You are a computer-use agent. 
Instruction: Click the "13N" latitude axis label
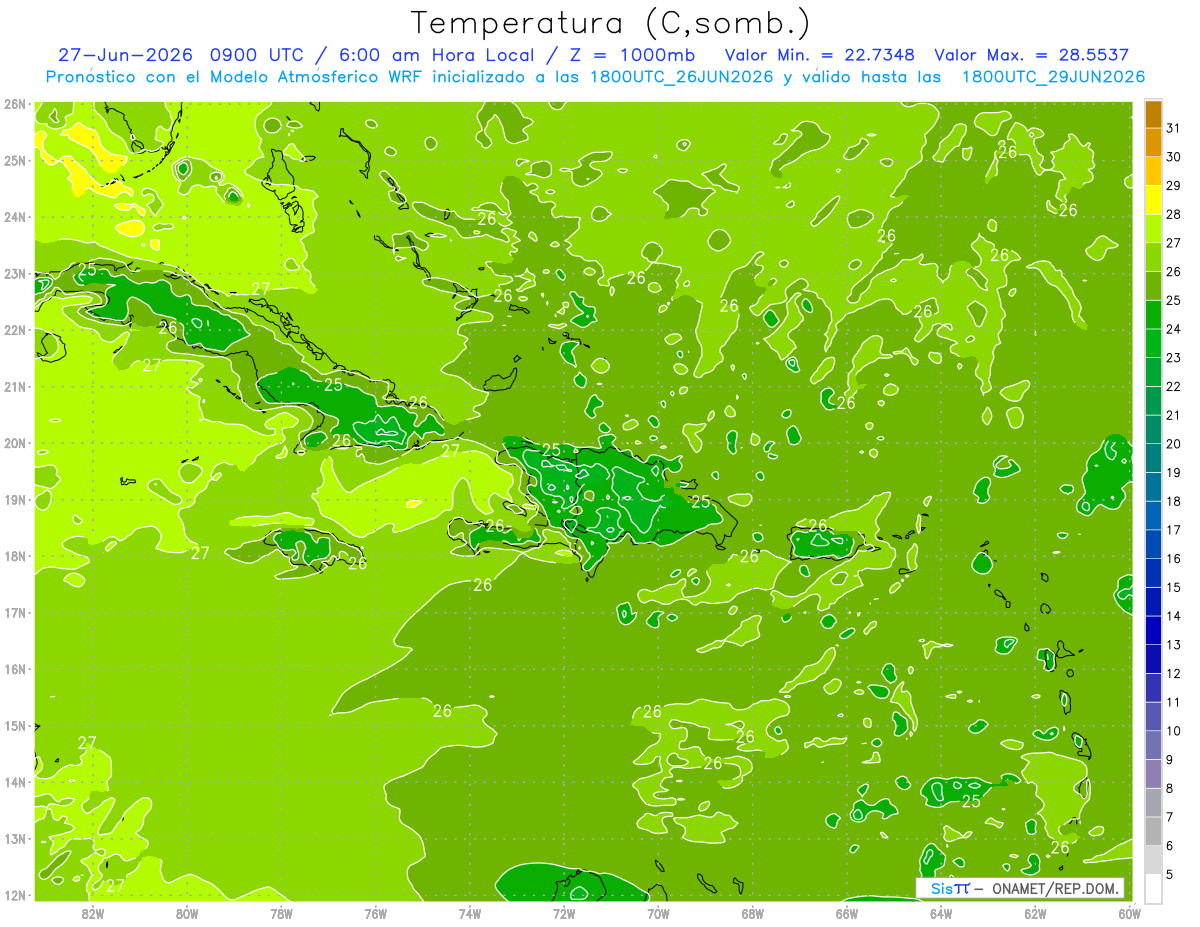pos(14,838)
